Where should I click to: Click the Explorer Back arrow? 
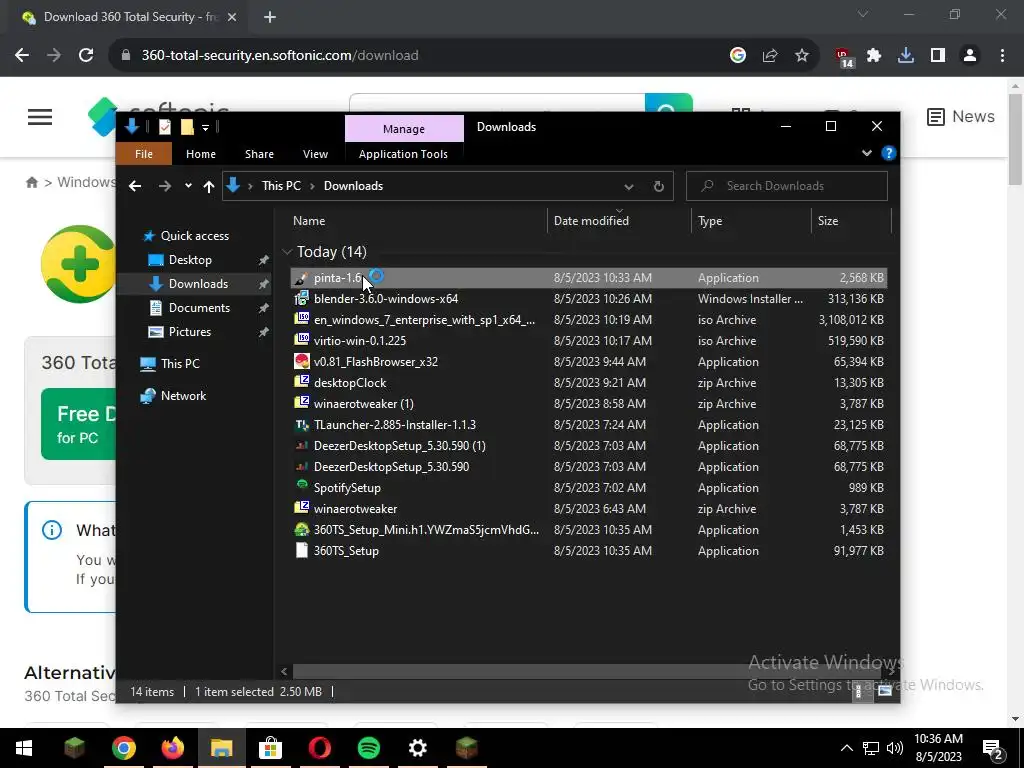[x=135, y=186]
